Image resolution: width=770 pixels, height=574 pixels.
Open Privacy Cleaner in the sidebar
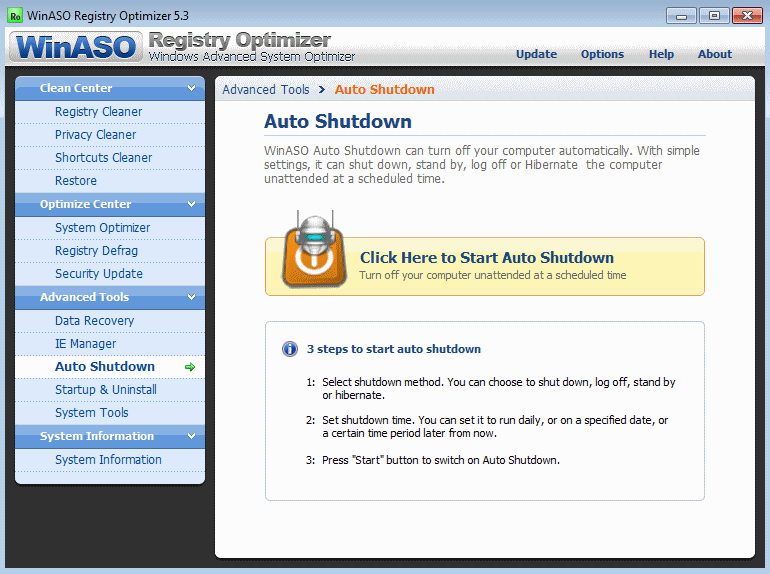pos(110,135)
